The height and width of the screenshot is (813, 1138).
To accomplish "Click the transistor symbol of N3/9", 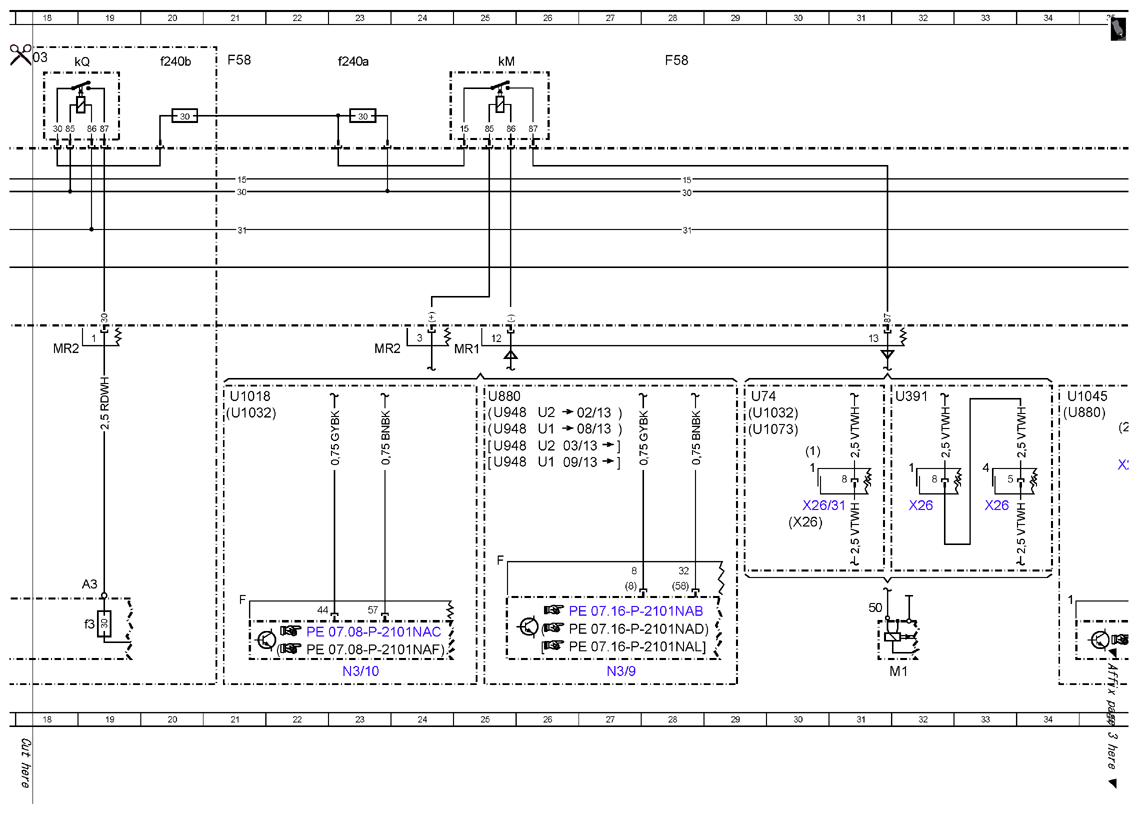I will (529, 626).
